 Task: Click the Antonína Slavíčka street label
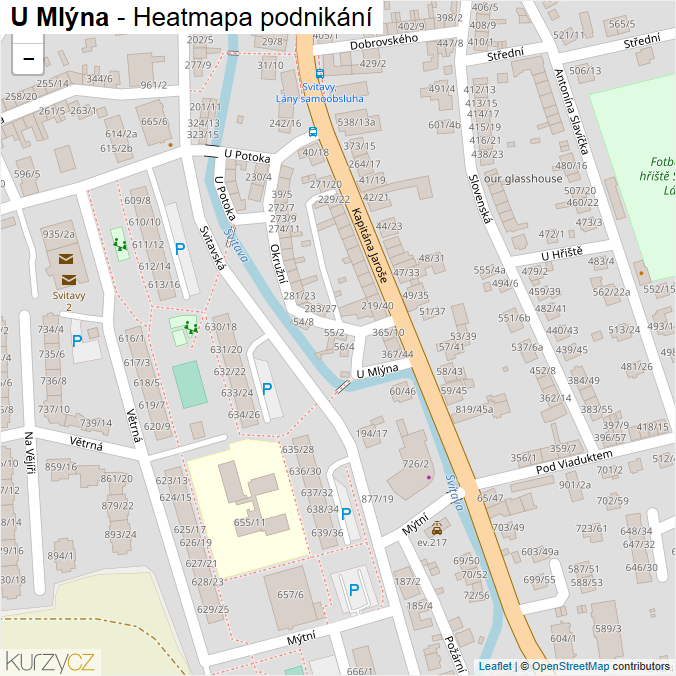point(572,112)
